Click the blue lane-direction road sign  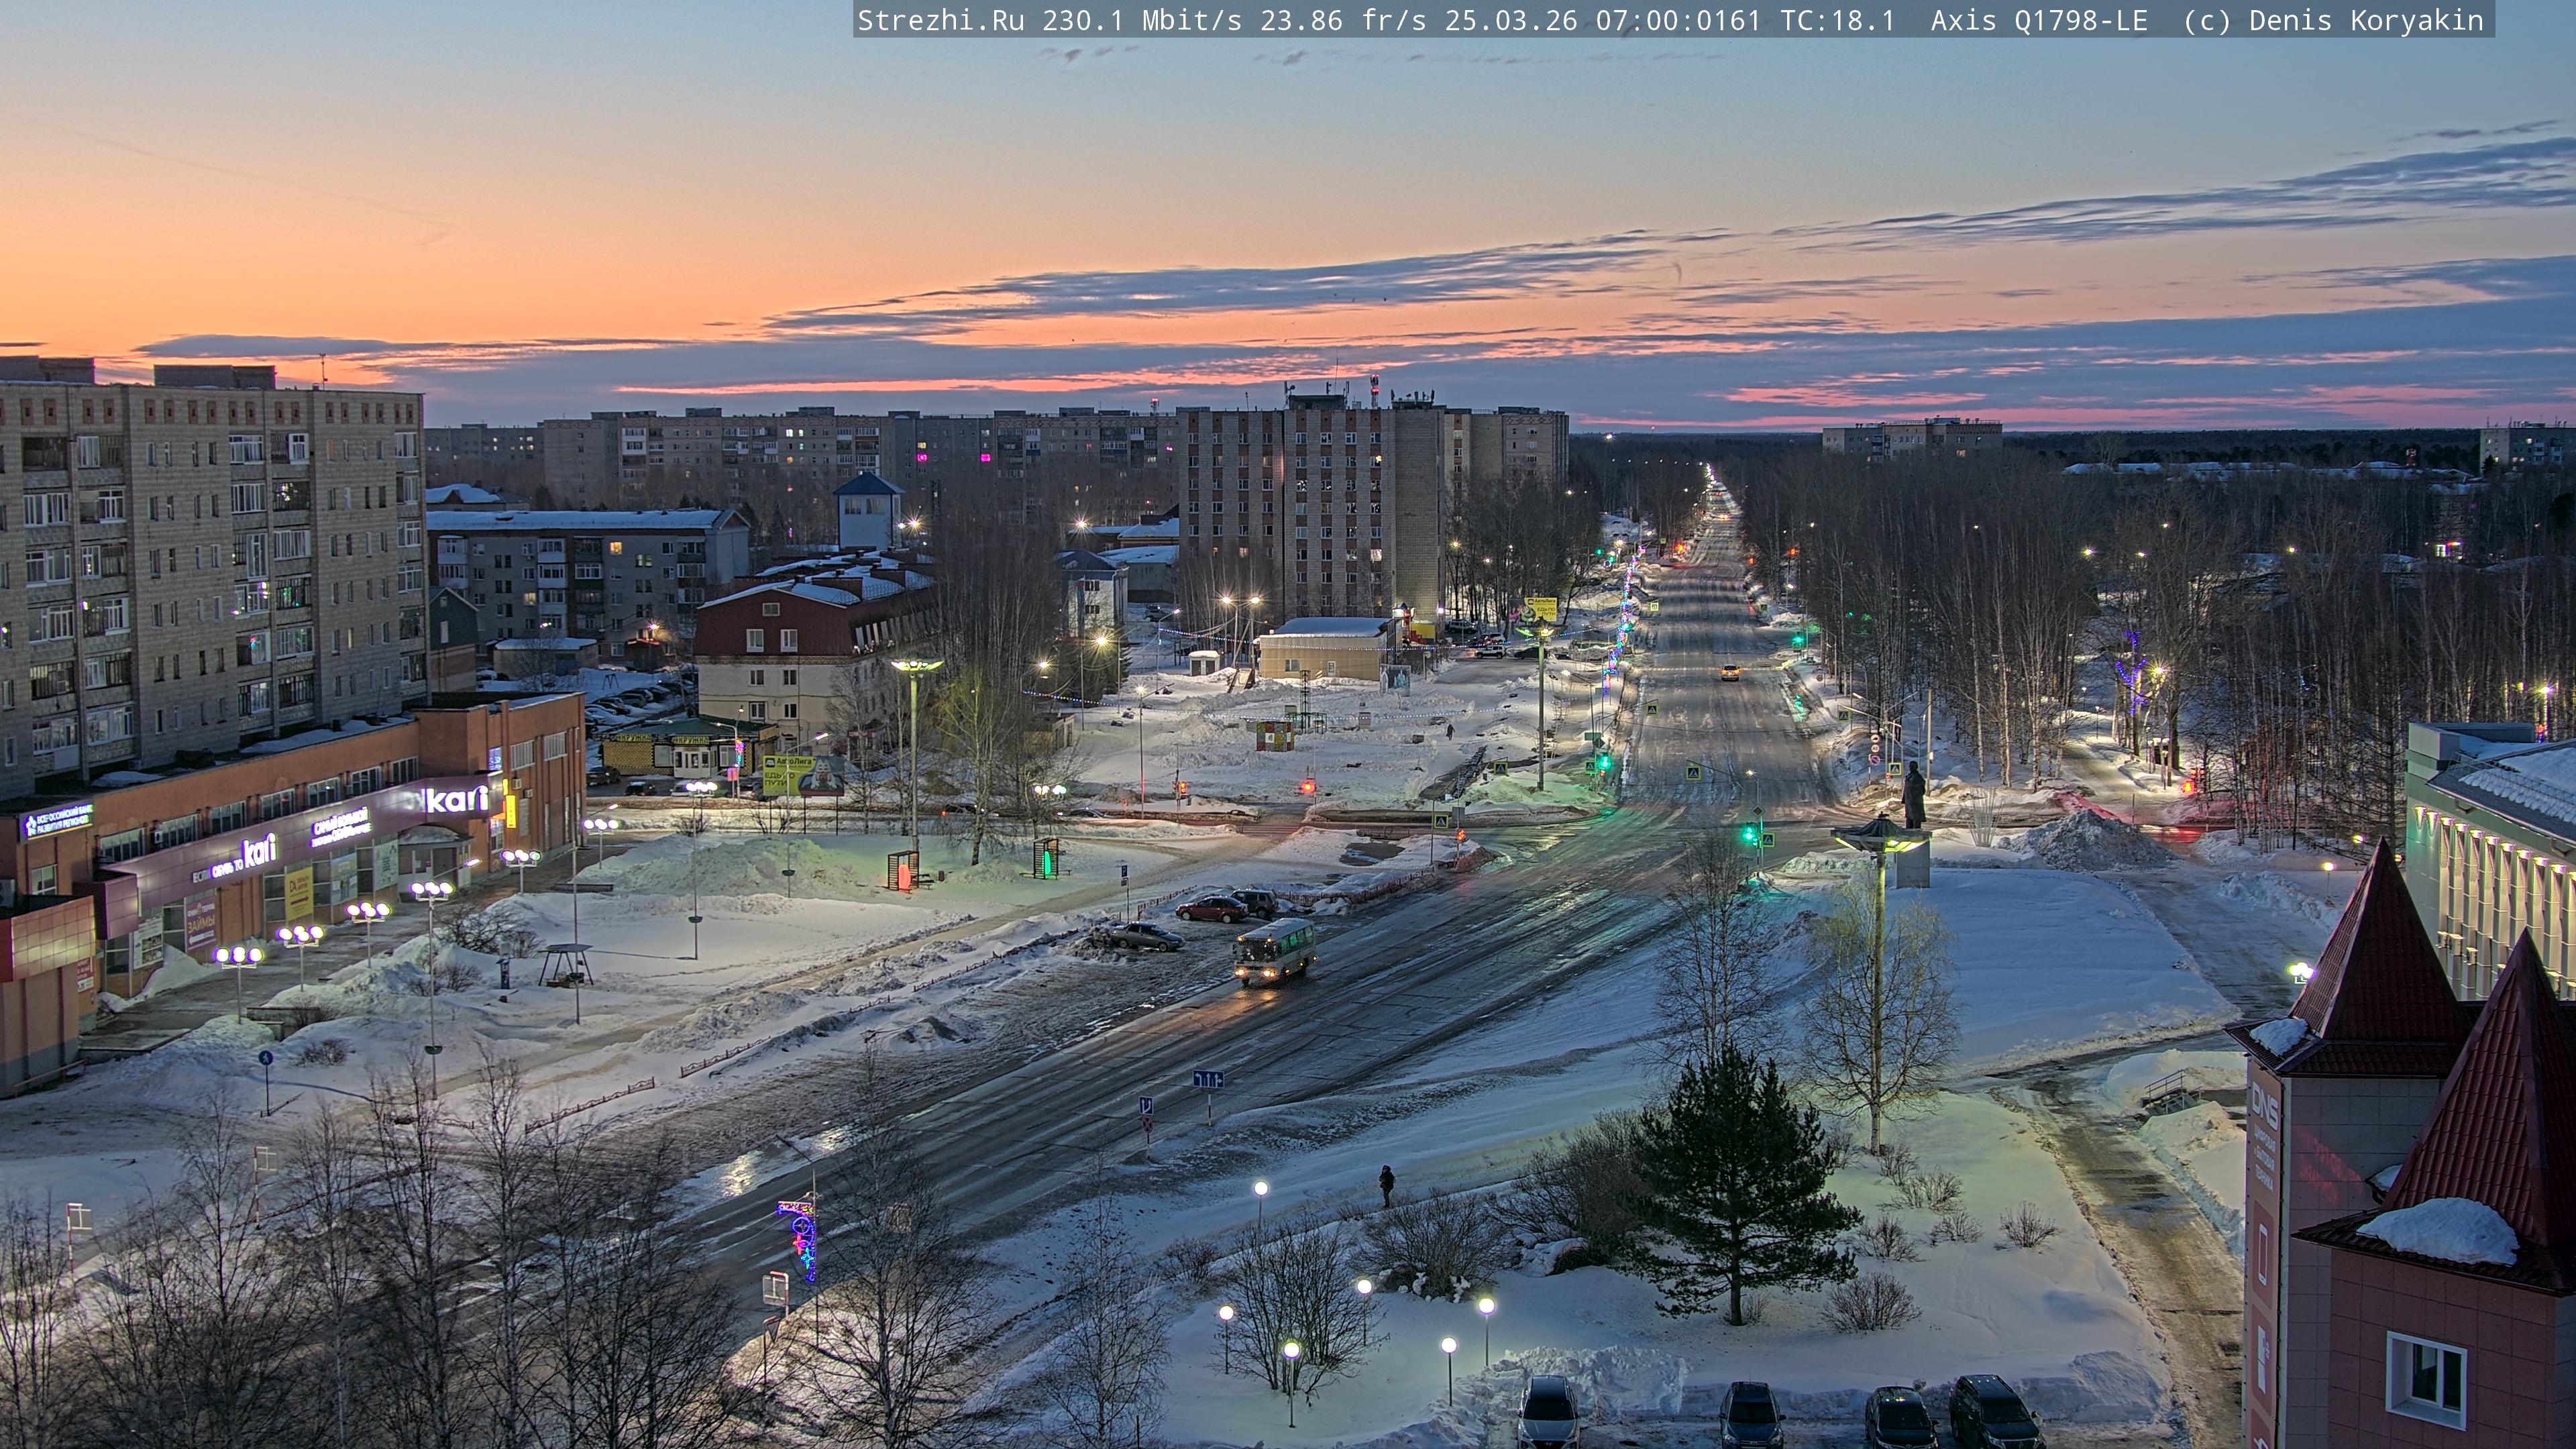(1208, 1079)
